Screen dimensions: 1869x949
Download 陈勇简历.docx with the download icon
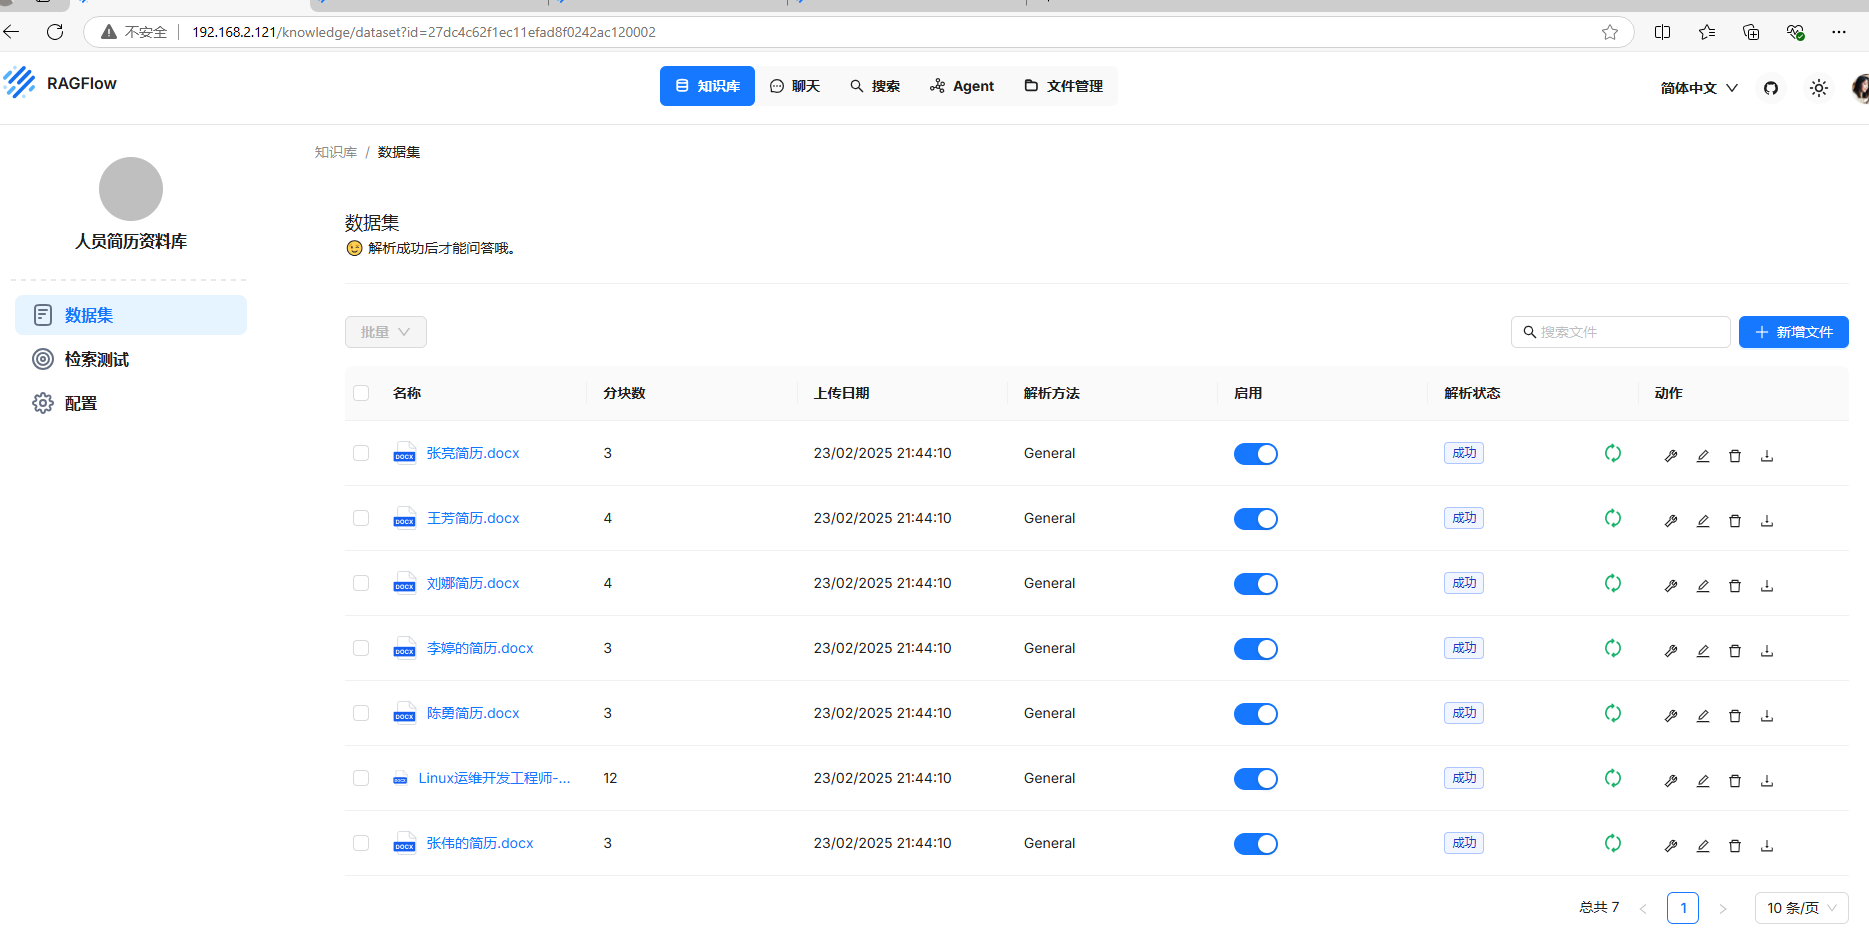pyautogui.click(x=1766, y=715)
